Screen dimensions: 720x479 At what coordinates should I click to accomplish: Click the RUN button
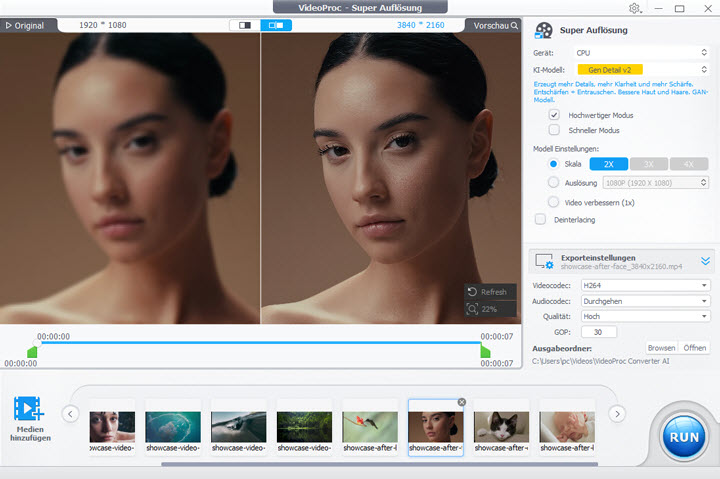684,437
